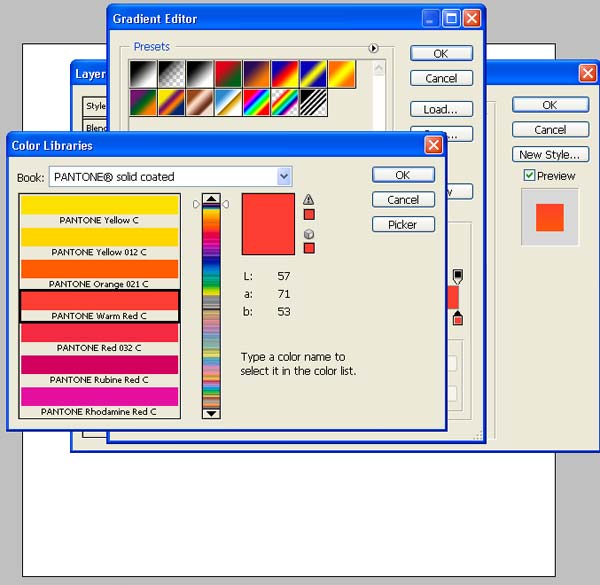
Task: Click the left triangle marker on color strip
Action: [196, 204]
